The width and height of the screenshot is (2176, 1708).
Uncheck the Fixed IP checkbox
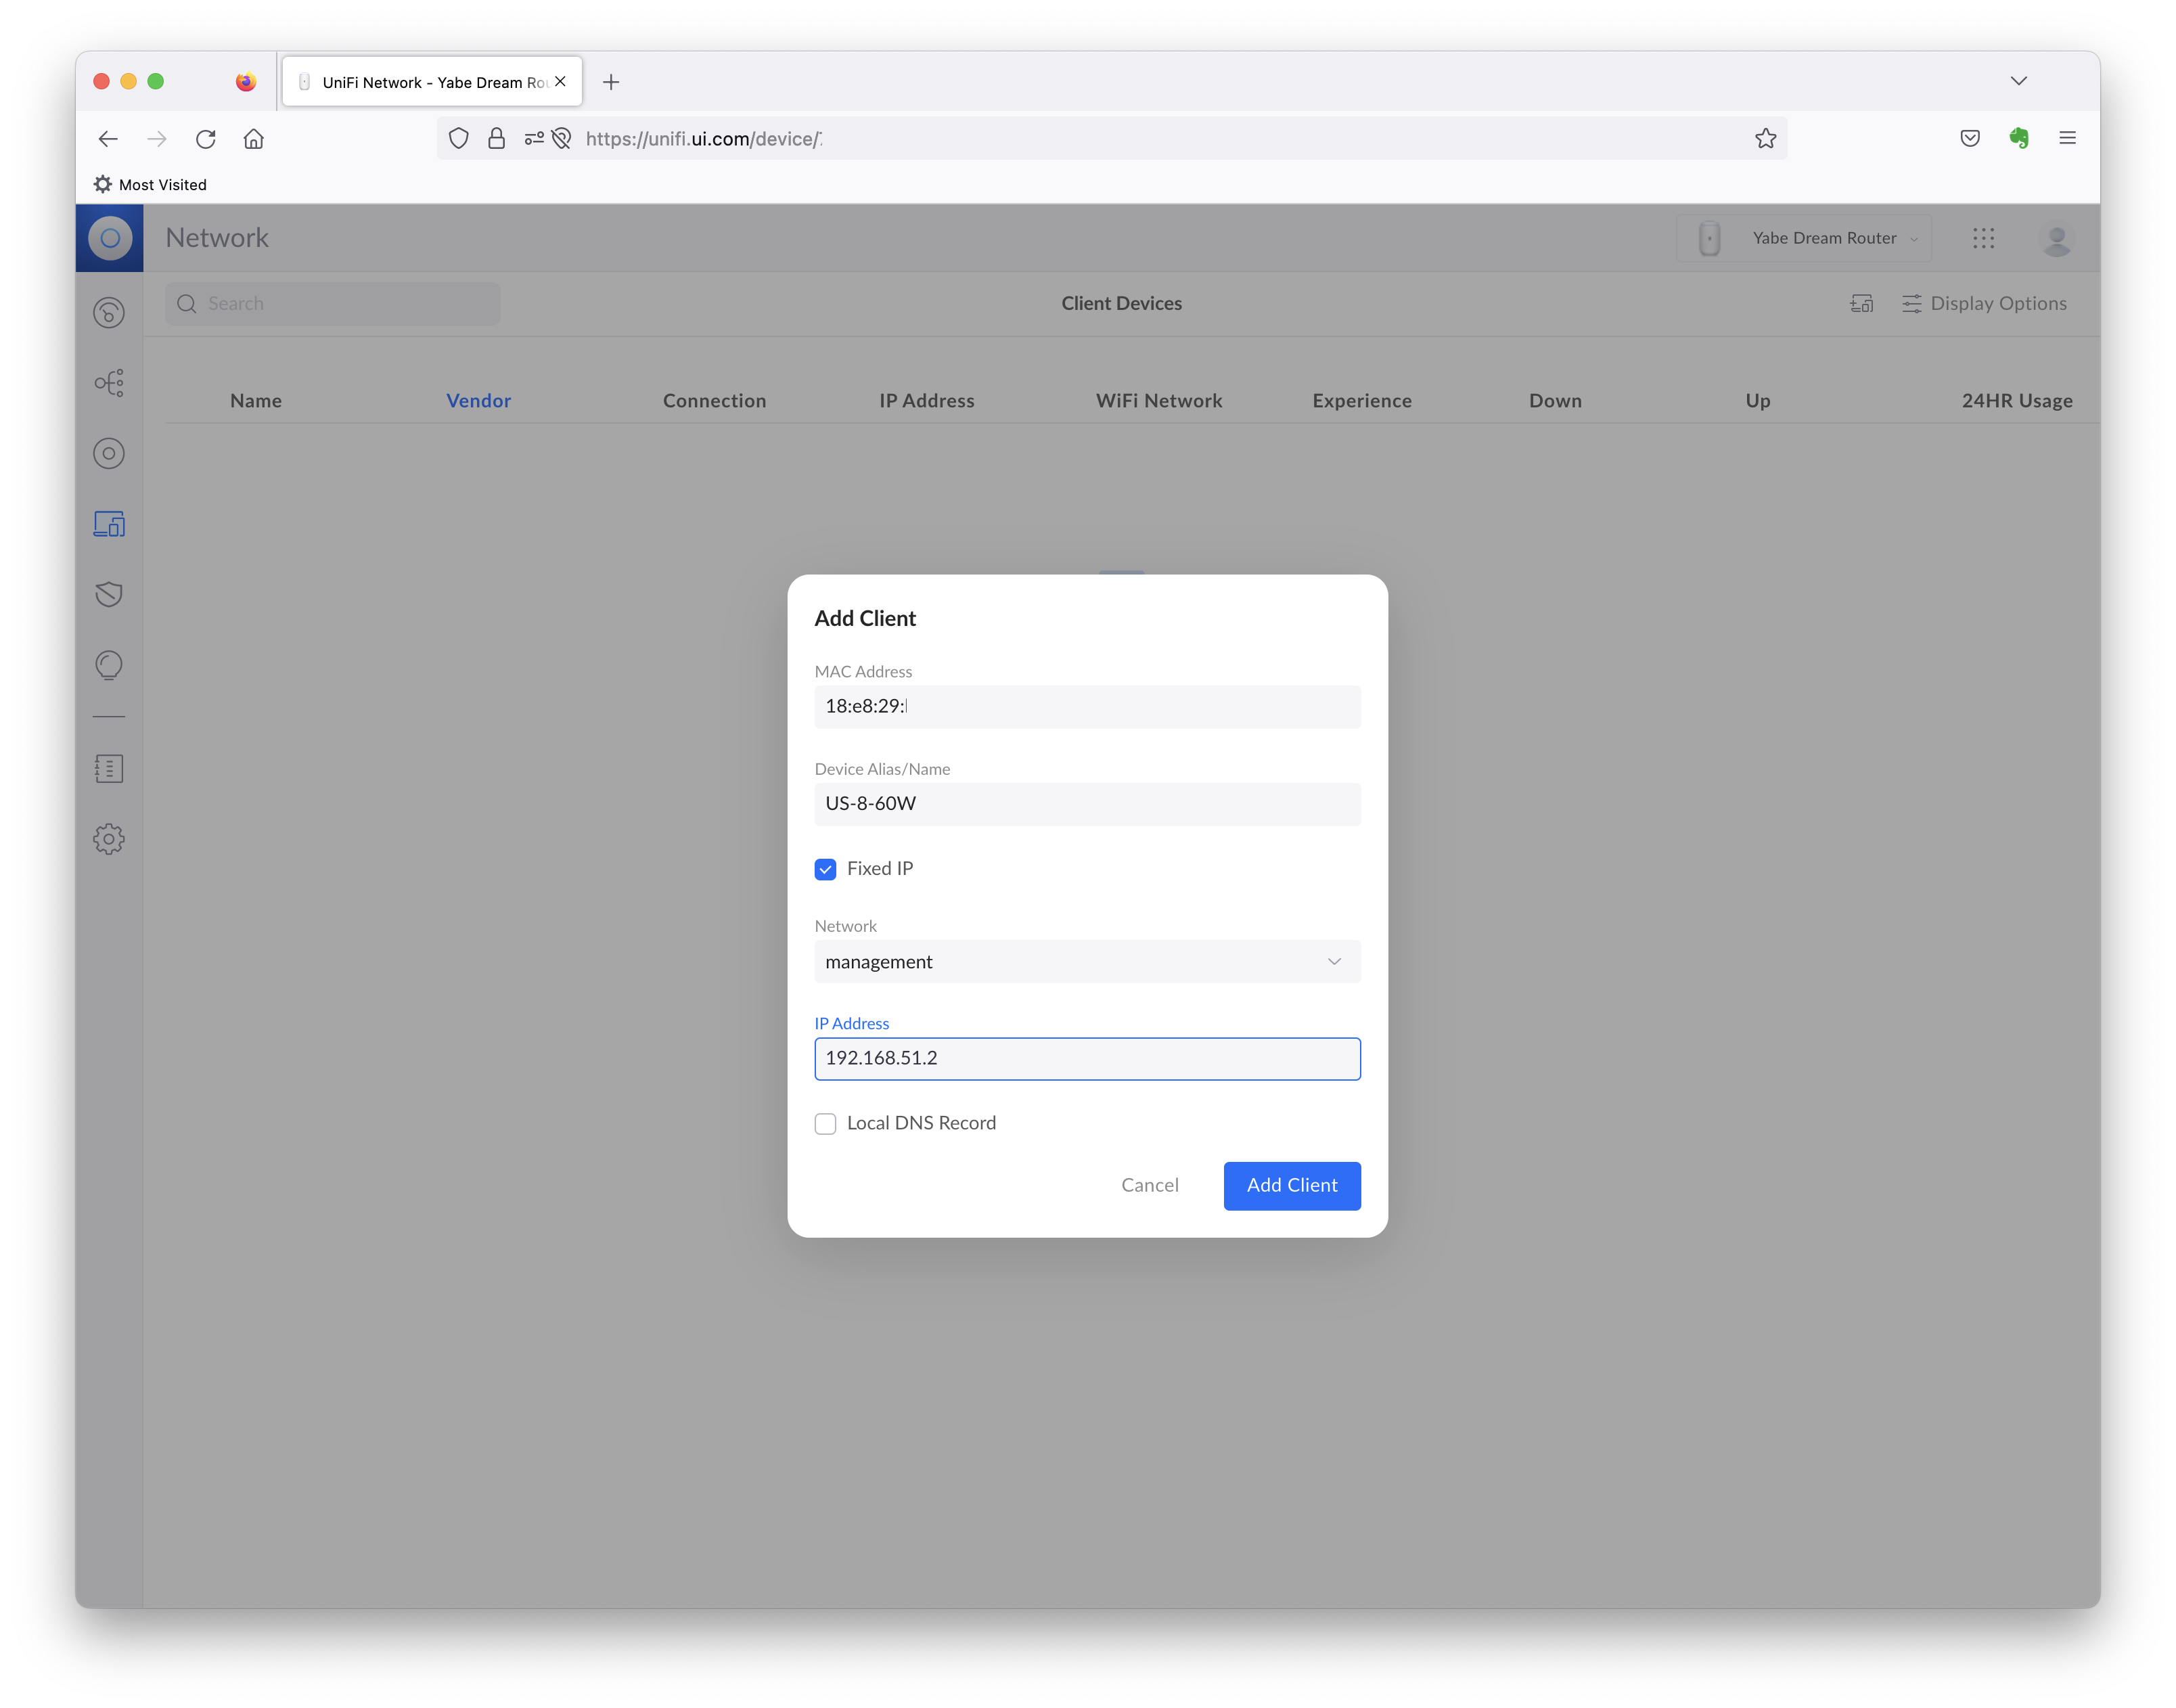pos(825,870)
